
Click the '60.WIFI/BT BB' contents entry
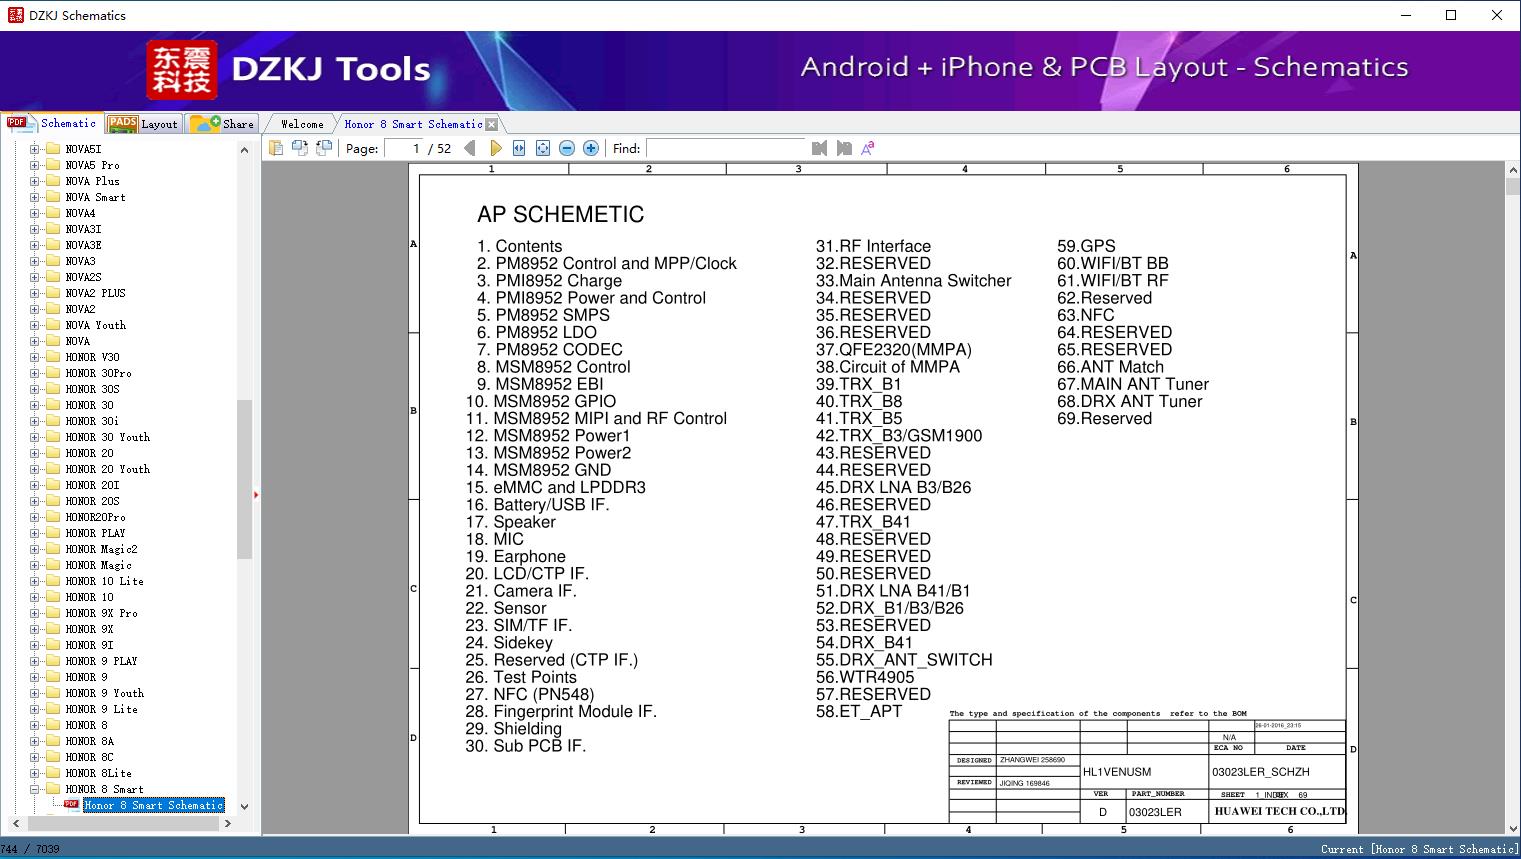[1113, 264]
